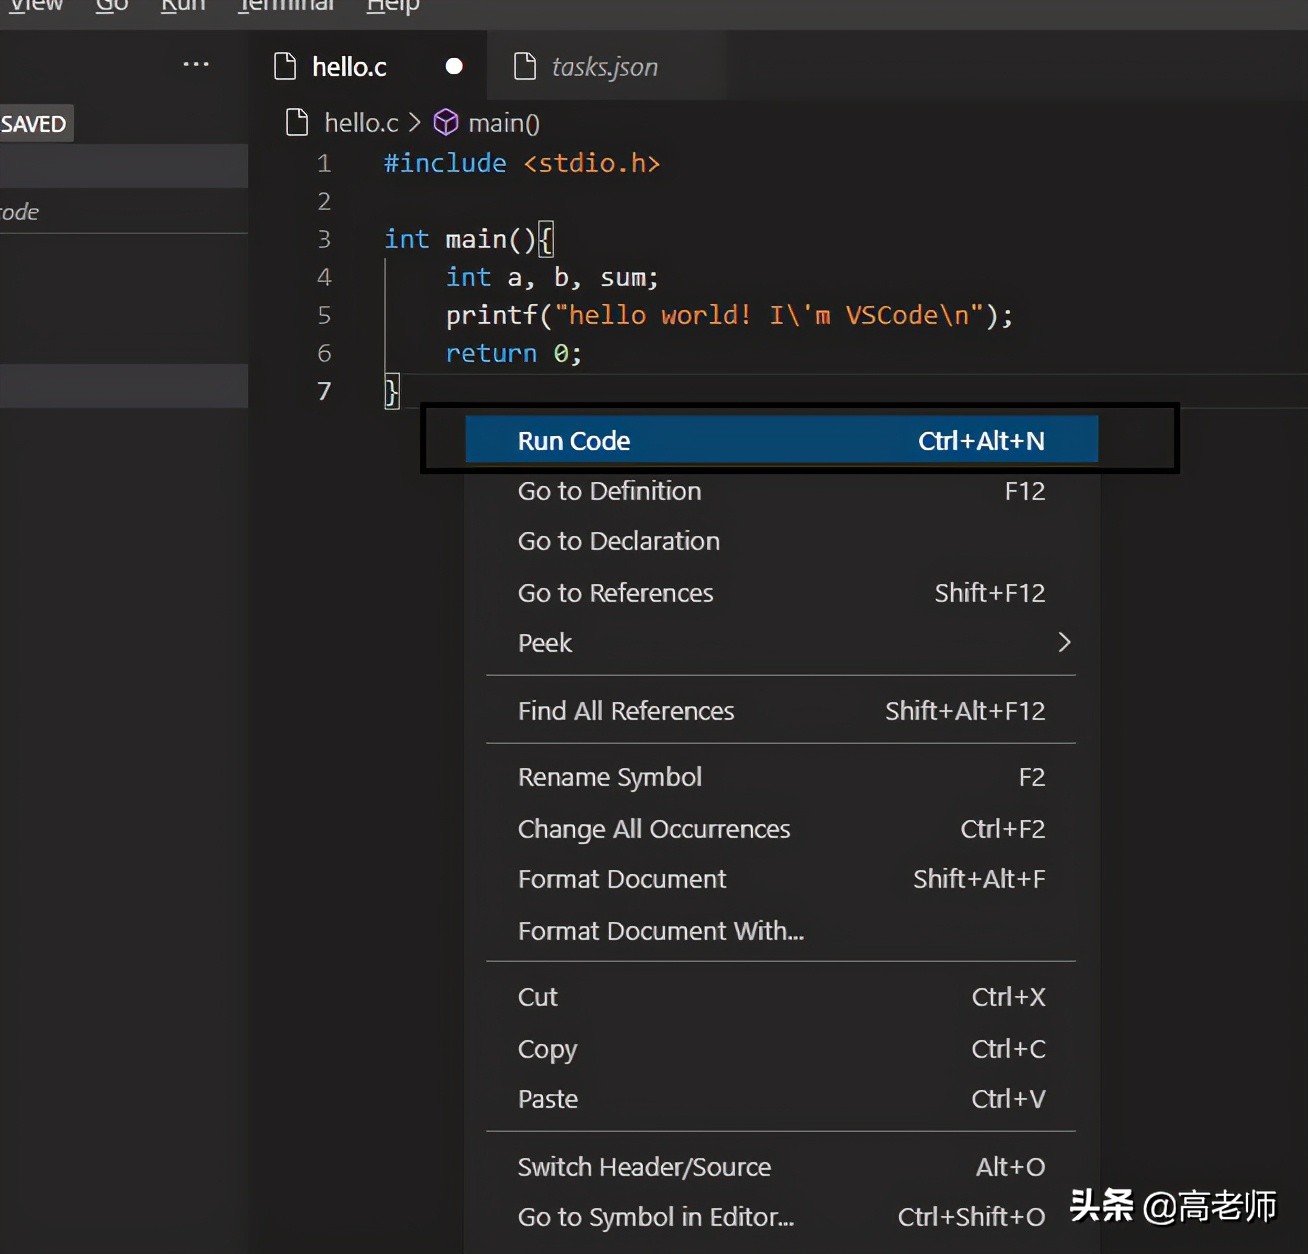Choose Switch Header/Source
Viewport: 1308px width, 1254px height.
tap(781, 1167)
